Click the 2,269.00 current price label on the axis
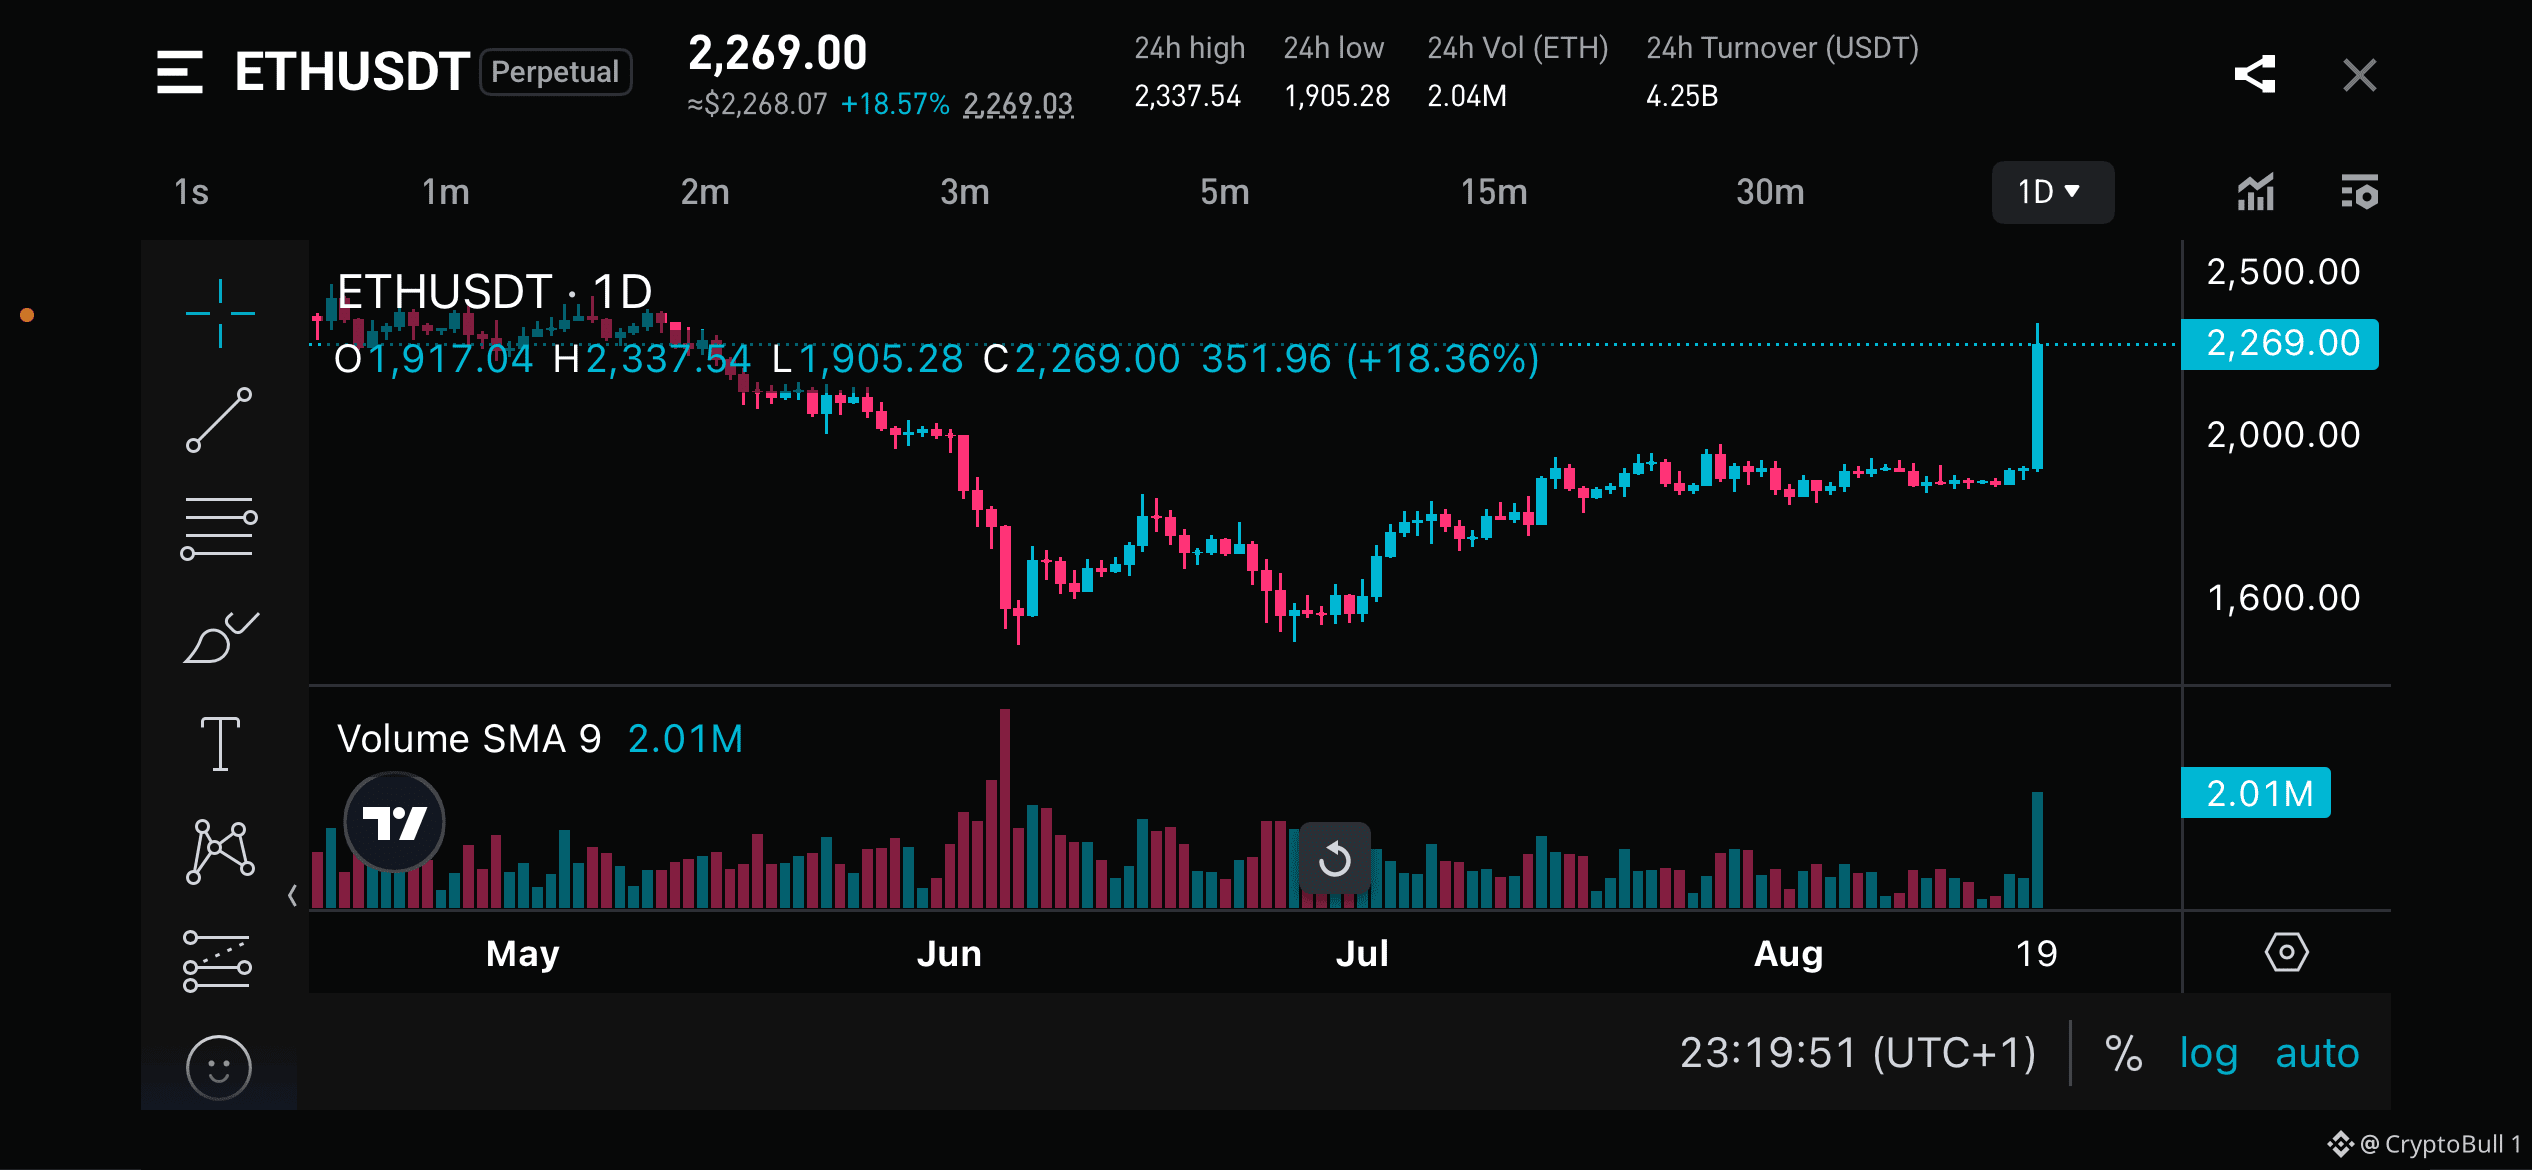2532x1170 pixels. point(2280,344)
